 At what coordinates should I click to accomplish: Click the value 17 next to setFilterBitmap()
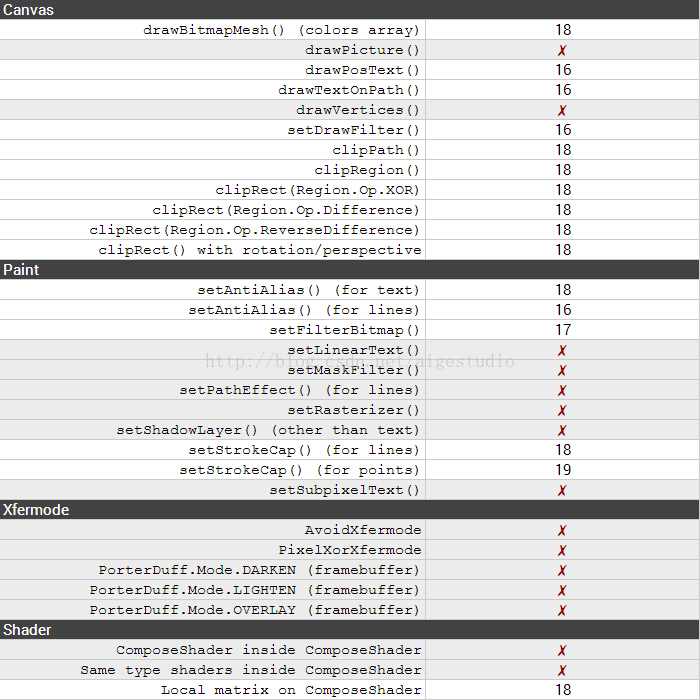coord(563,330)
